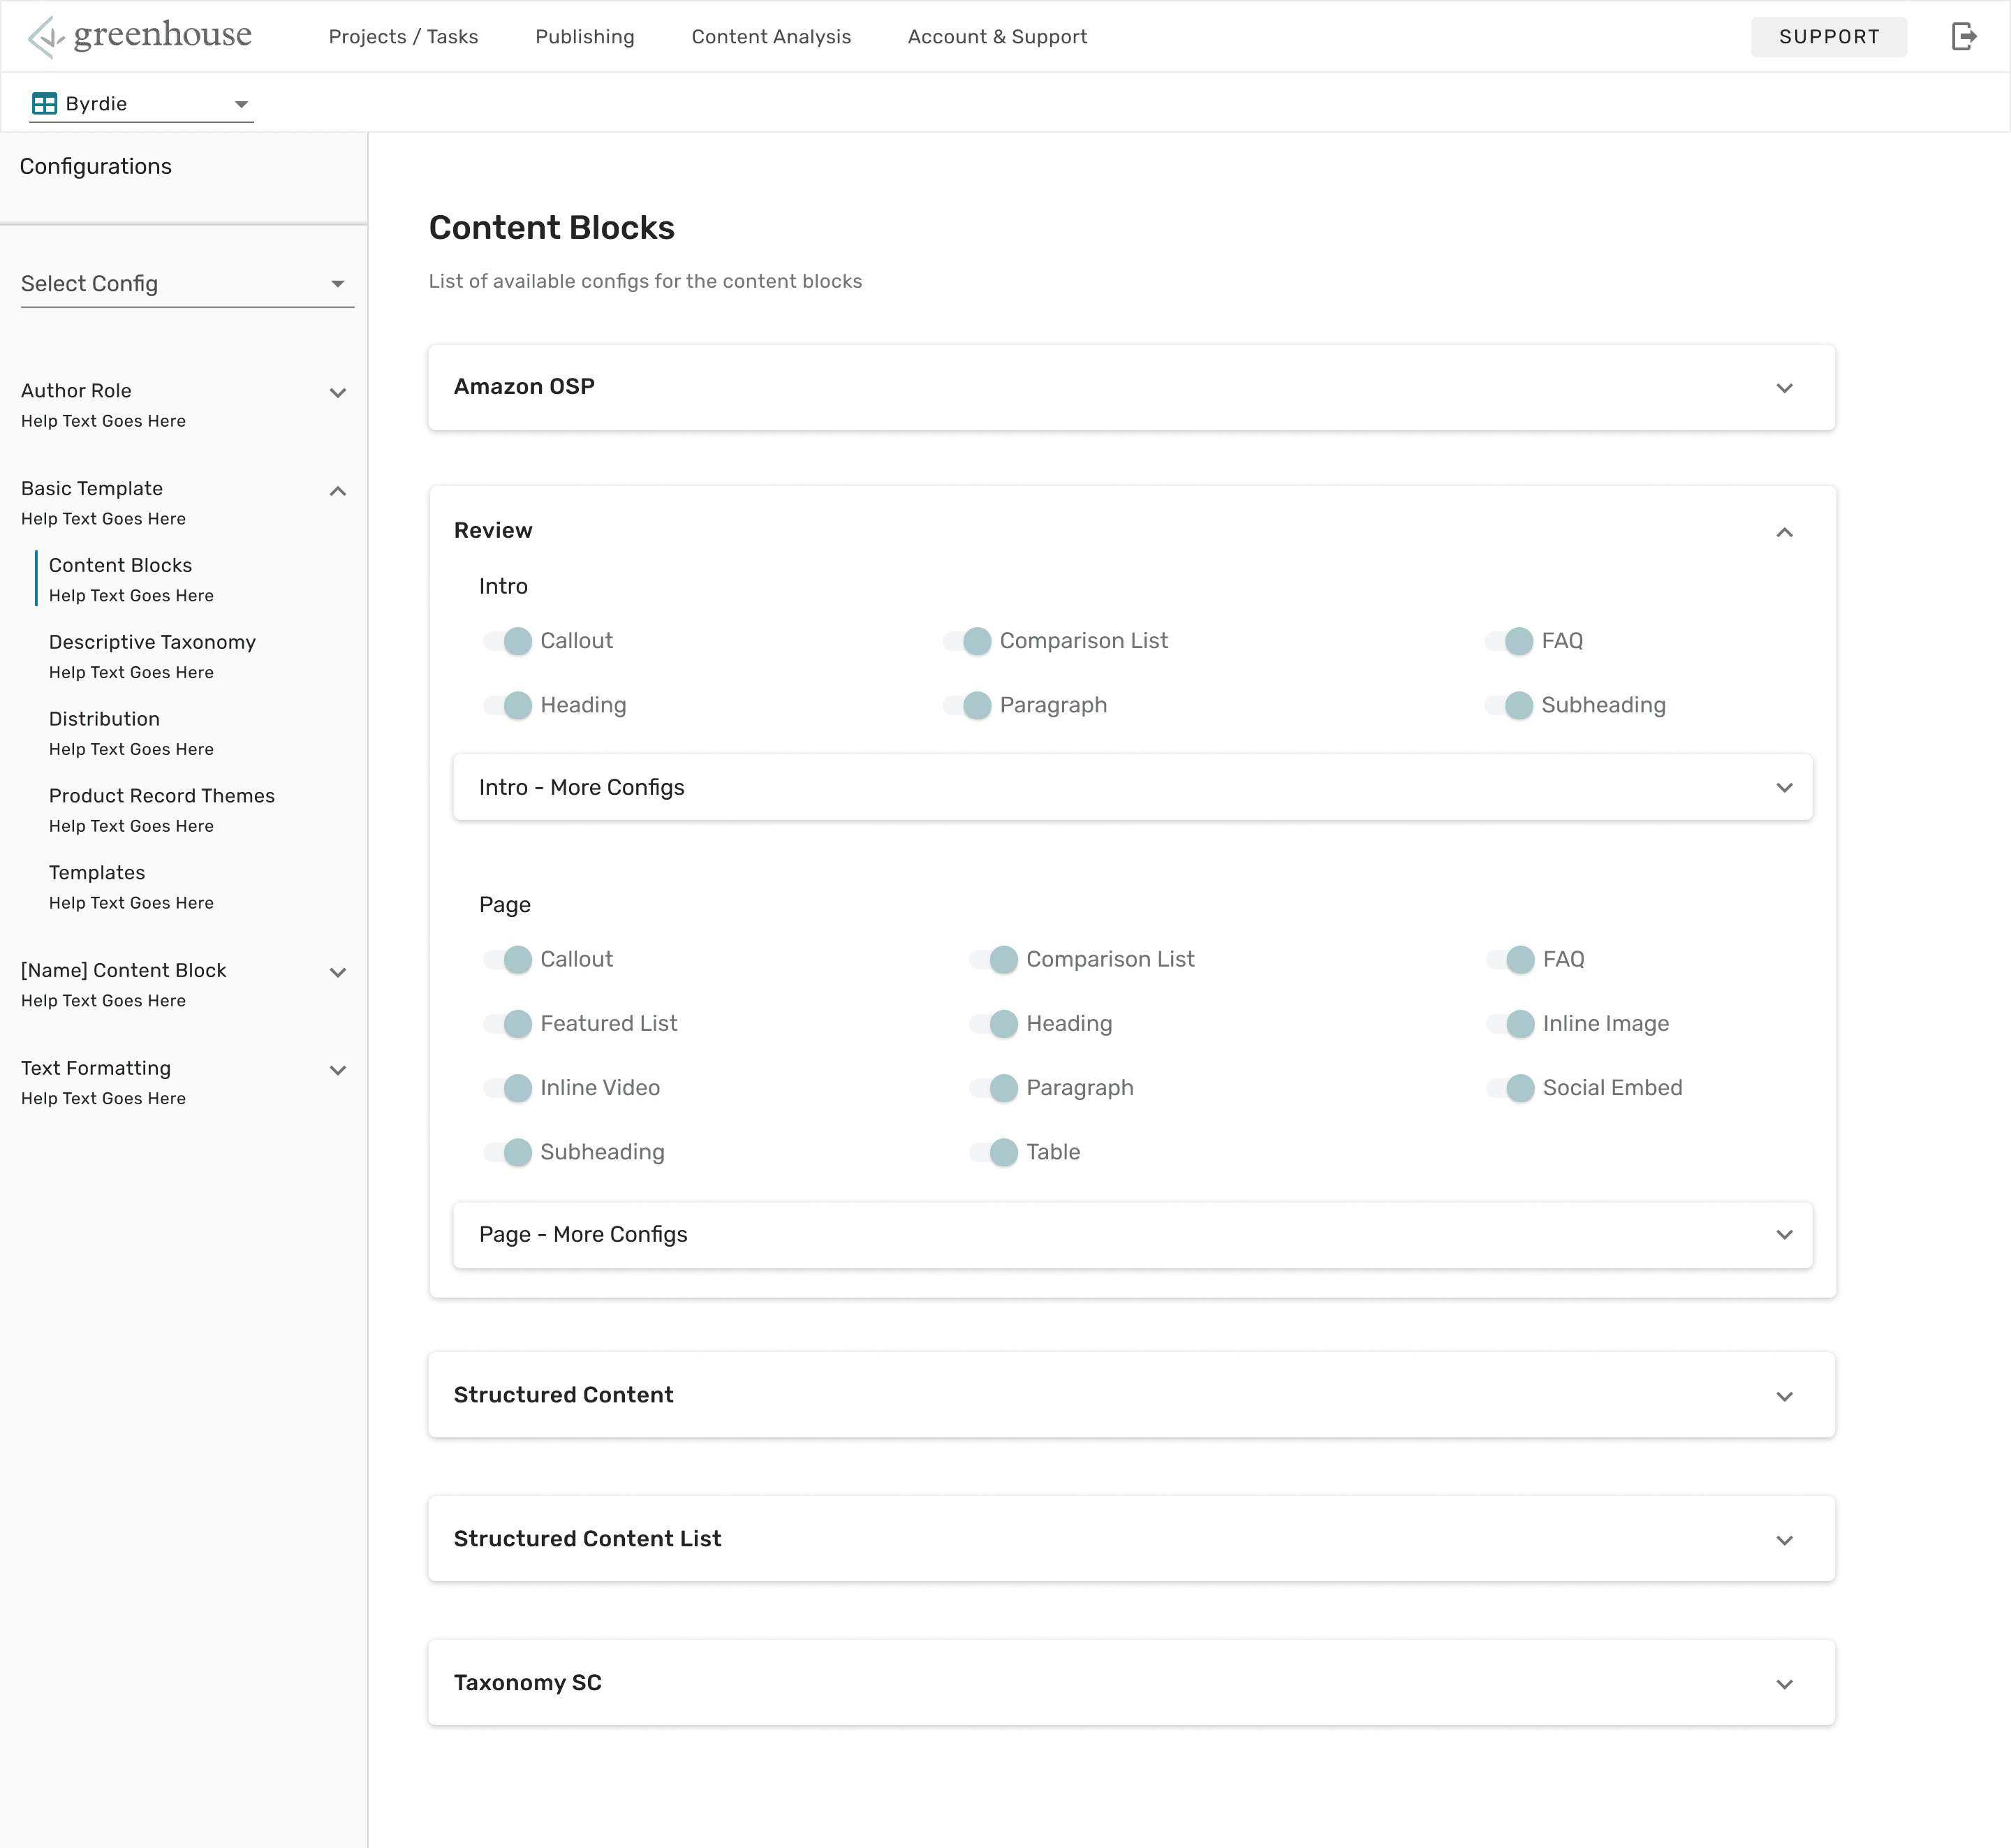The height and width of the screenshot is (1848, 2011).
Task: Open the Select Config dropdown
Action: 187,284
